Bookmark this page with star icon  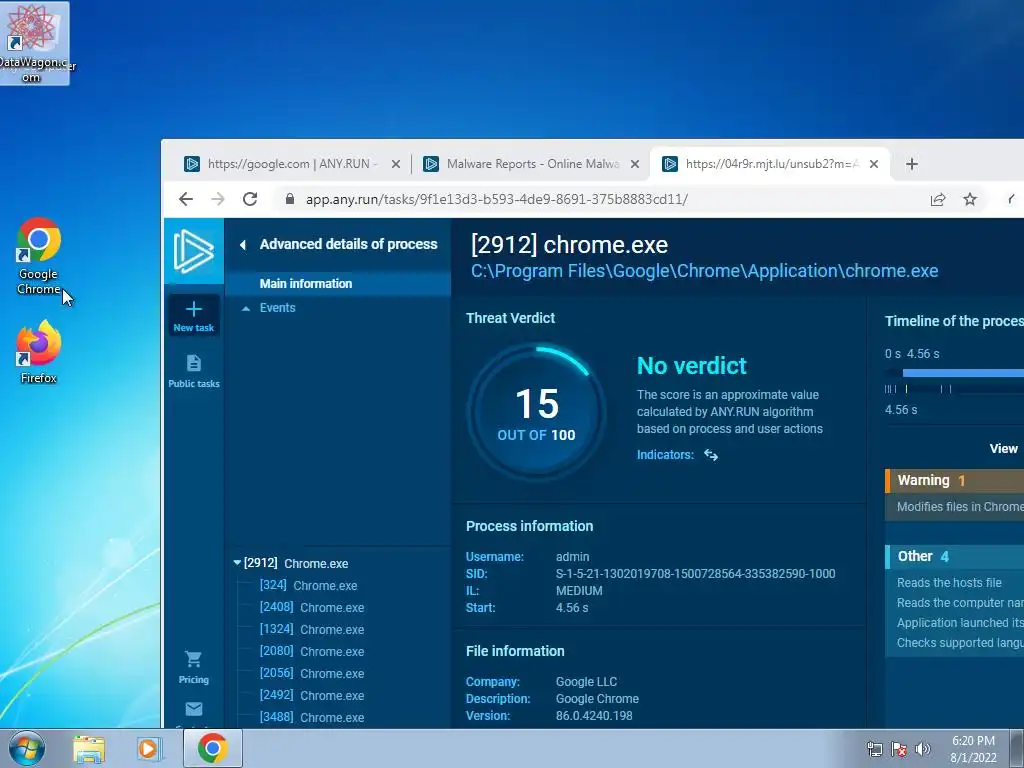(x=970, y=199)
